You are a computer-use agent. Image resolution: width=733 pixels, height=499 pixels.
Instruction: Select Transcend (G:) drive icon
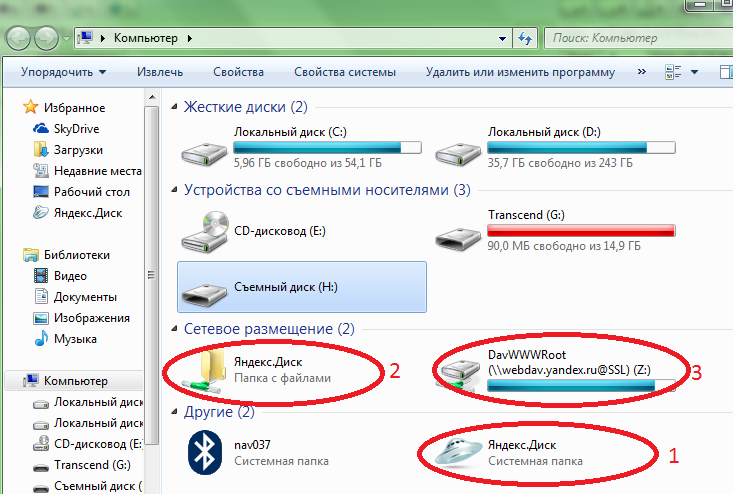click(458, 239)
